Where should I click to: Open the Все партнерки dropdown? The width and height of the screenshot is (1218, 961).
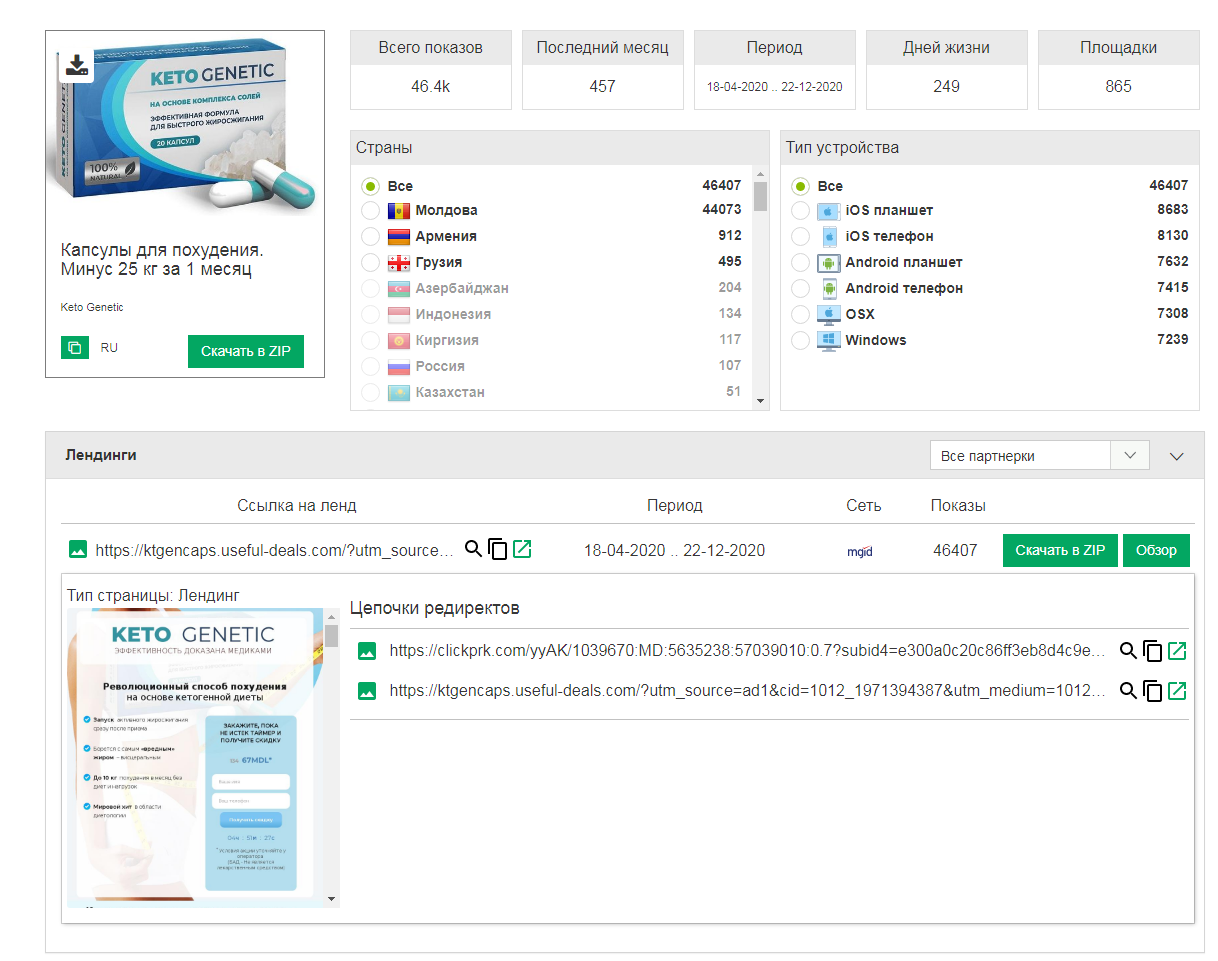[x=1039, y=455]
